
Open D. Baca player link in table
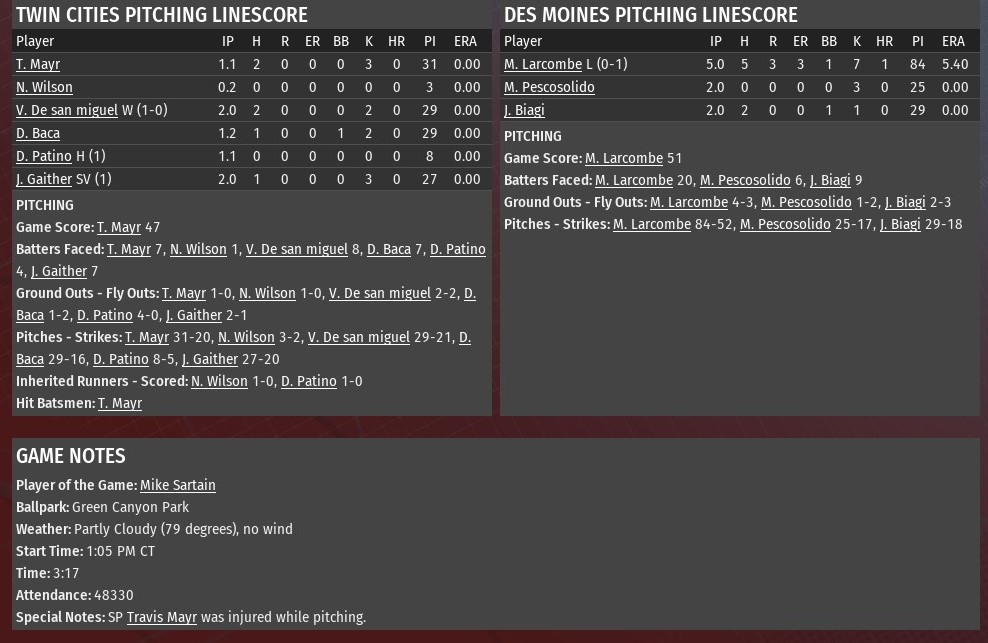(x=38, y=133)
